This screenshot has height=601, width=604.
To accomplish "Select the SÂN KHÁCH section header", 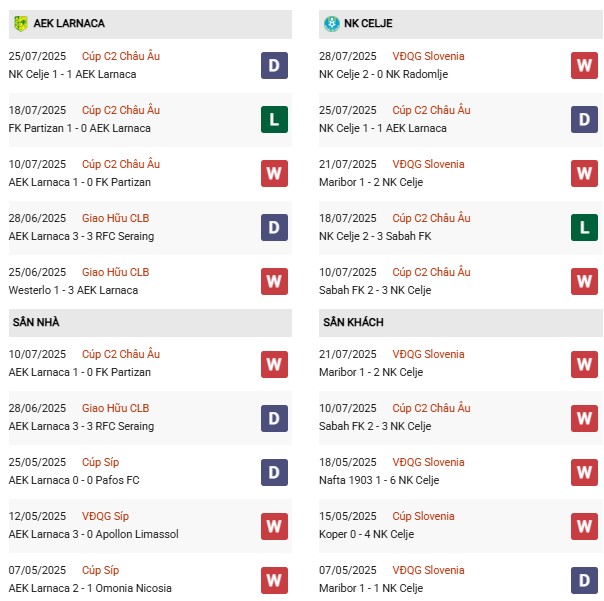I will coord(353,322).
